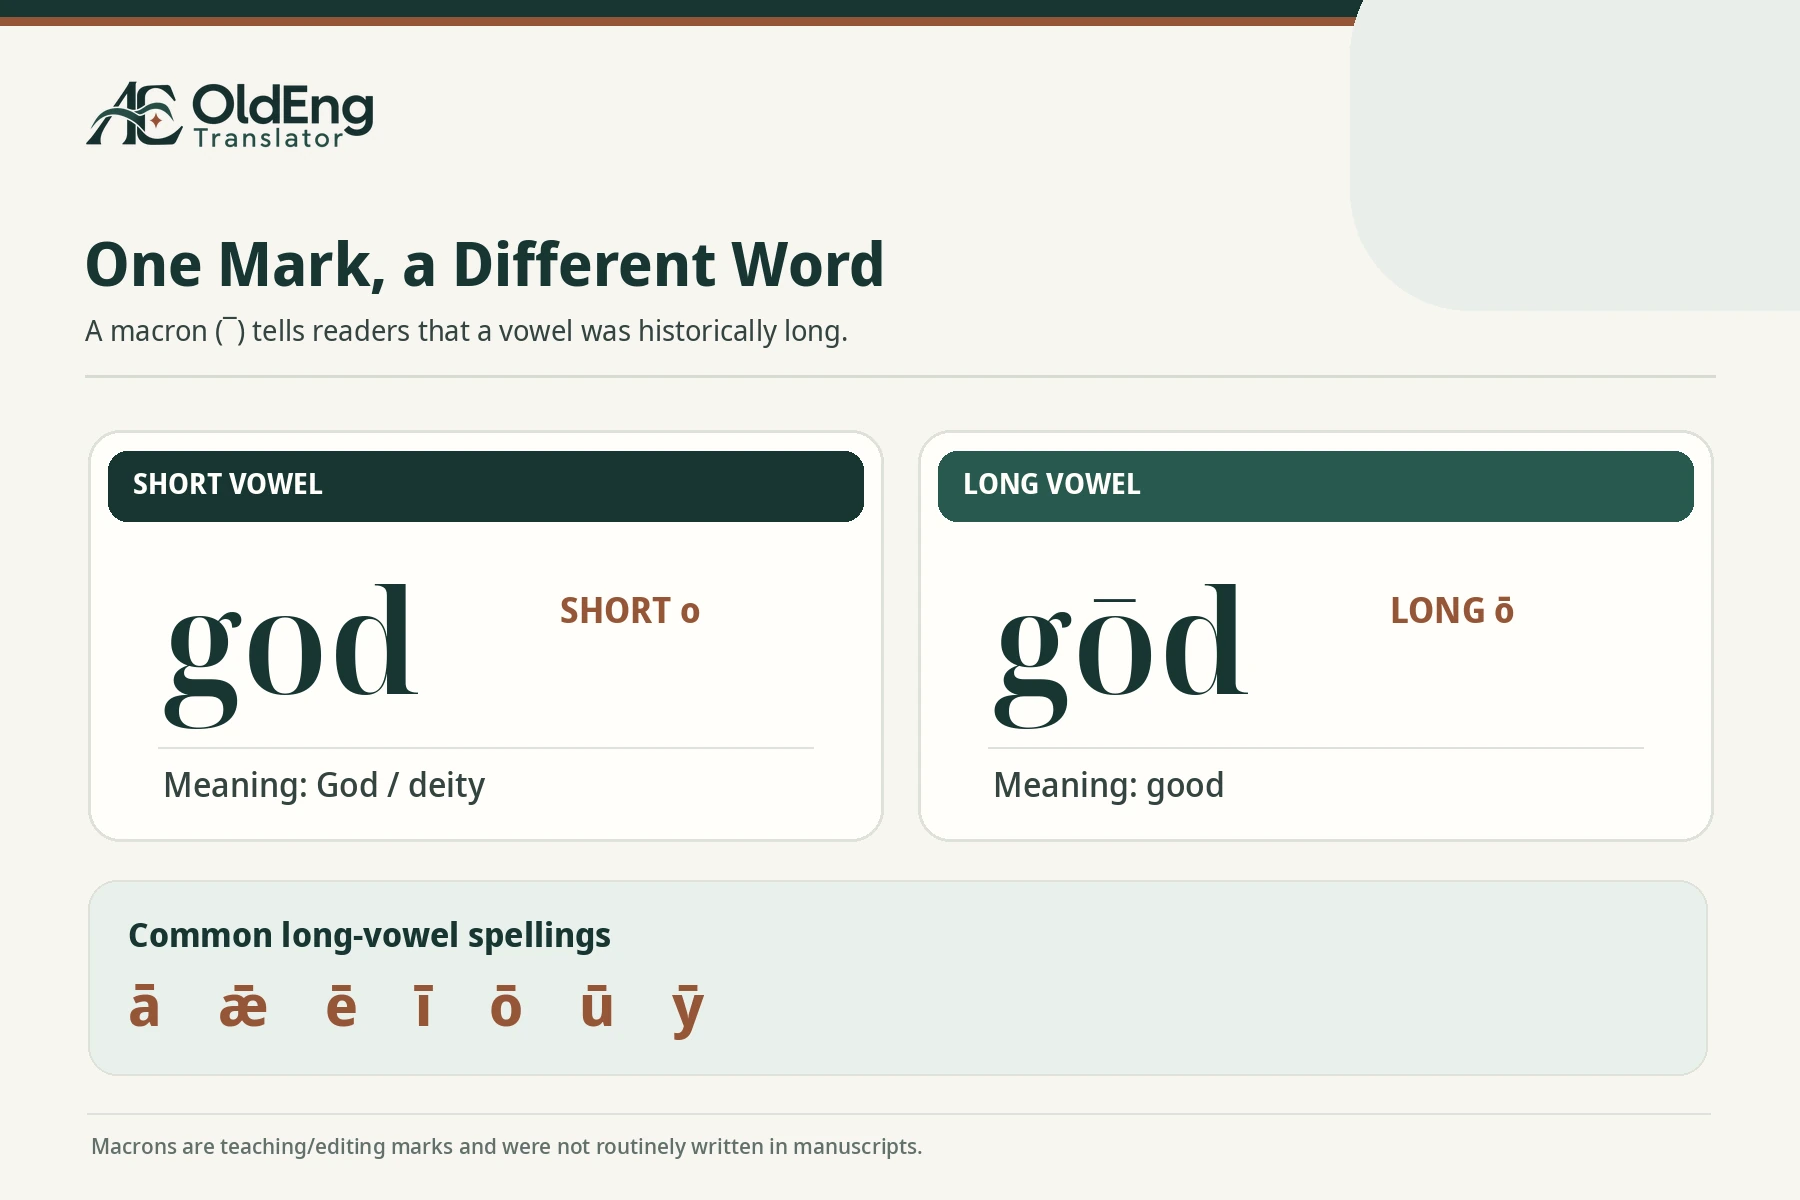Click the LONG ō label
Viewport: 1800px width, 1200px height.
point(1452,610)
